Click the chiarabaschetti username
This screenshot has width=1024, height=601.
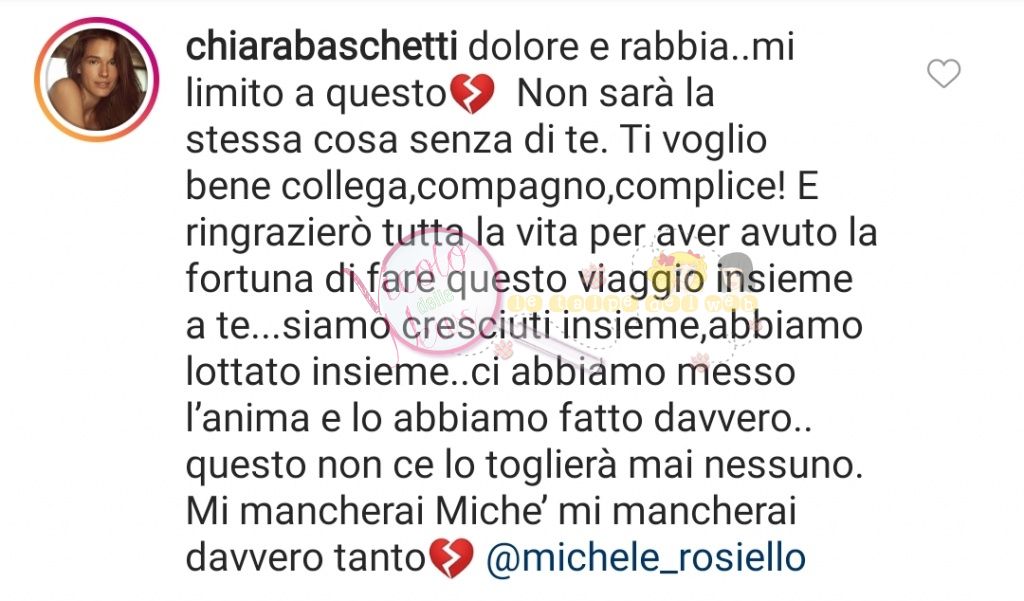(x=321, y=47)
